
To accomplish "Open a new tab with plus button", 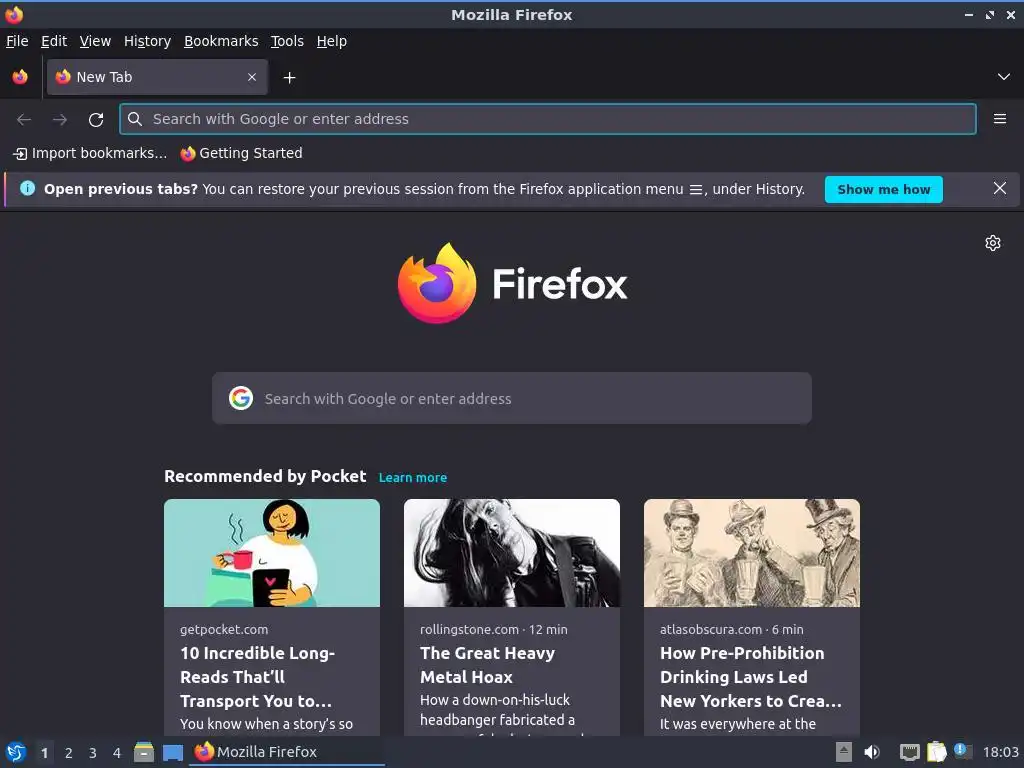I will (x=289, y=78).
